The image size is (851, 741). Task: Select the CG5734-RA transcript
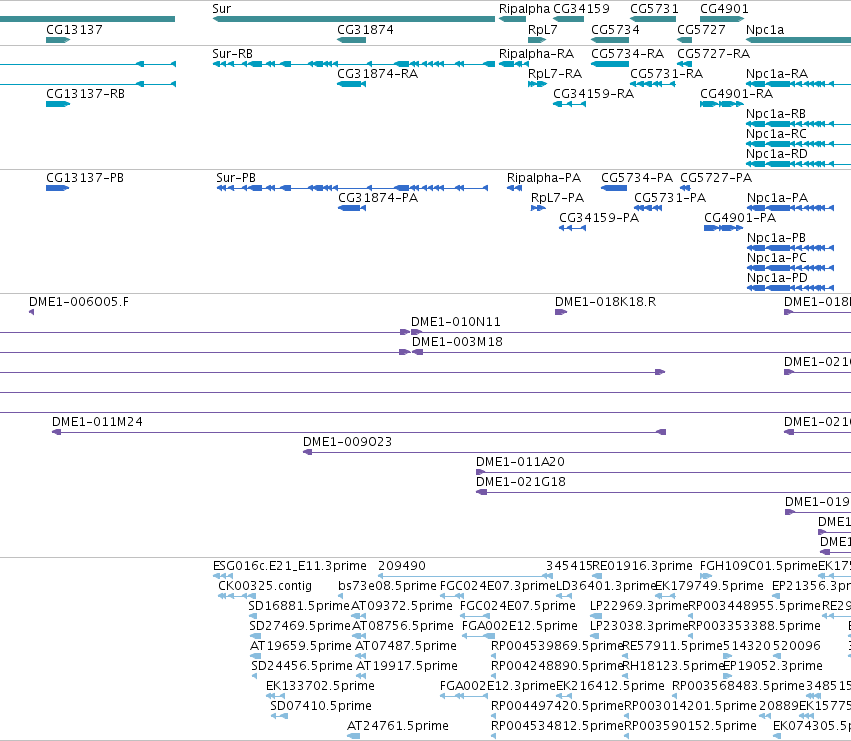point(610,64)
